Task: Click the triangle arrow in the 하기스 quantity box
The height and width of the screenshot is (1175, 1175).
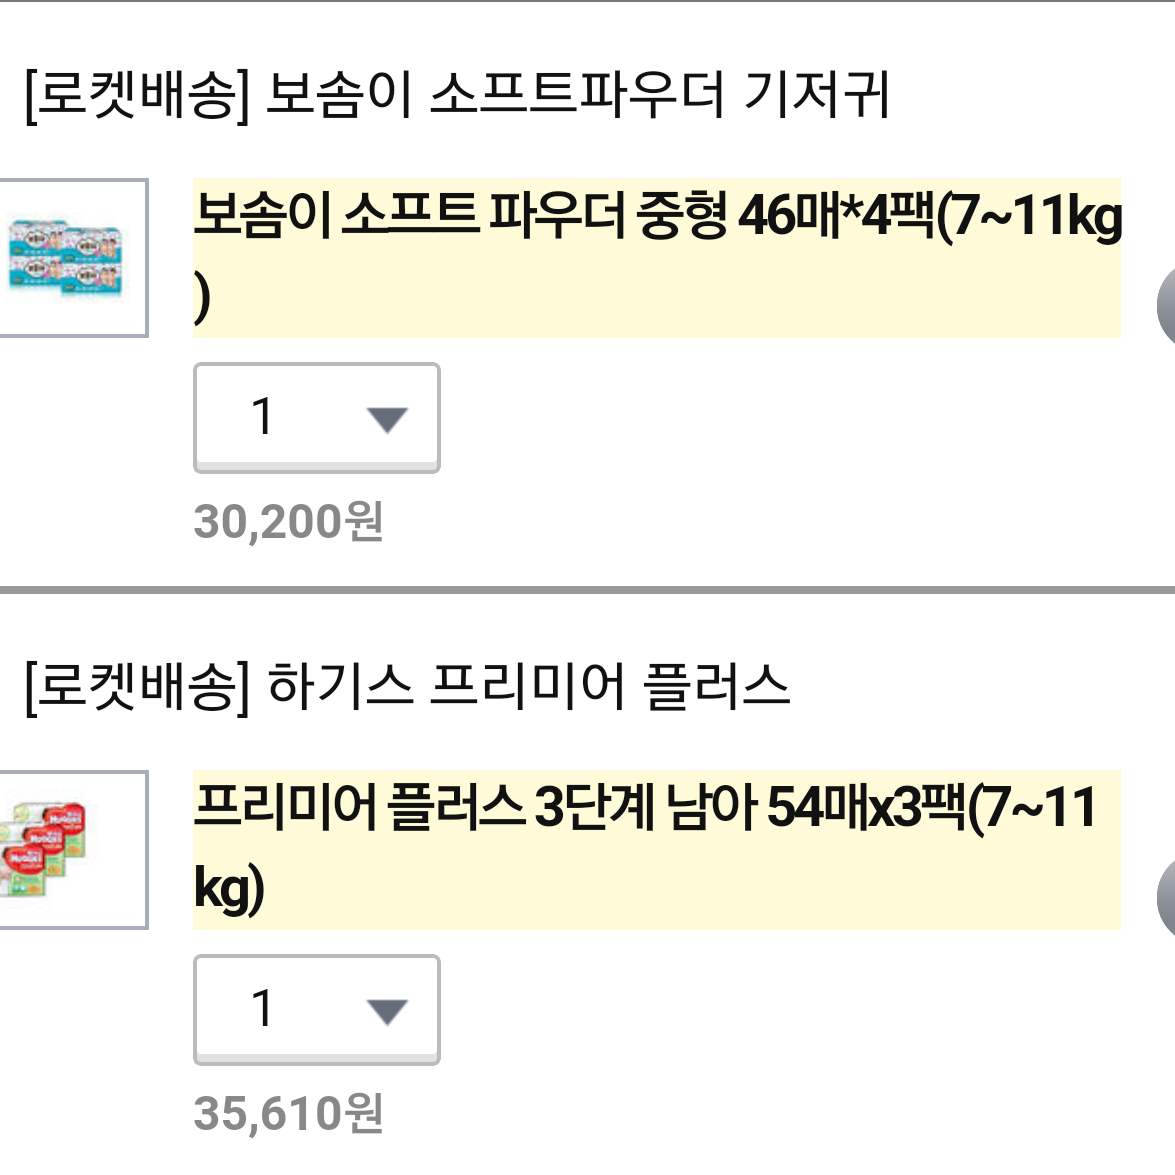Action: coord(387,1012)
